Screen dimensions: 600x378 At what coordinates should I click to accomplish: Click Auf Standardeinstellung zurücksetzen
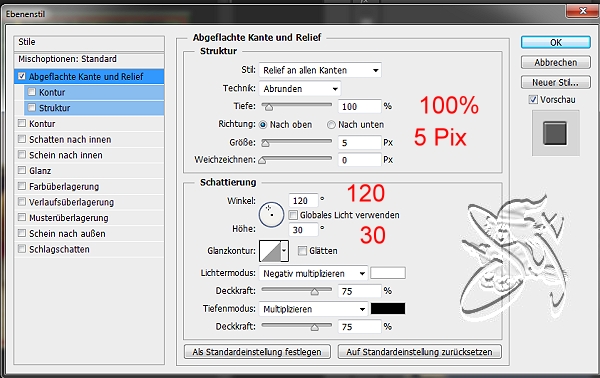(x=419, y=352)
